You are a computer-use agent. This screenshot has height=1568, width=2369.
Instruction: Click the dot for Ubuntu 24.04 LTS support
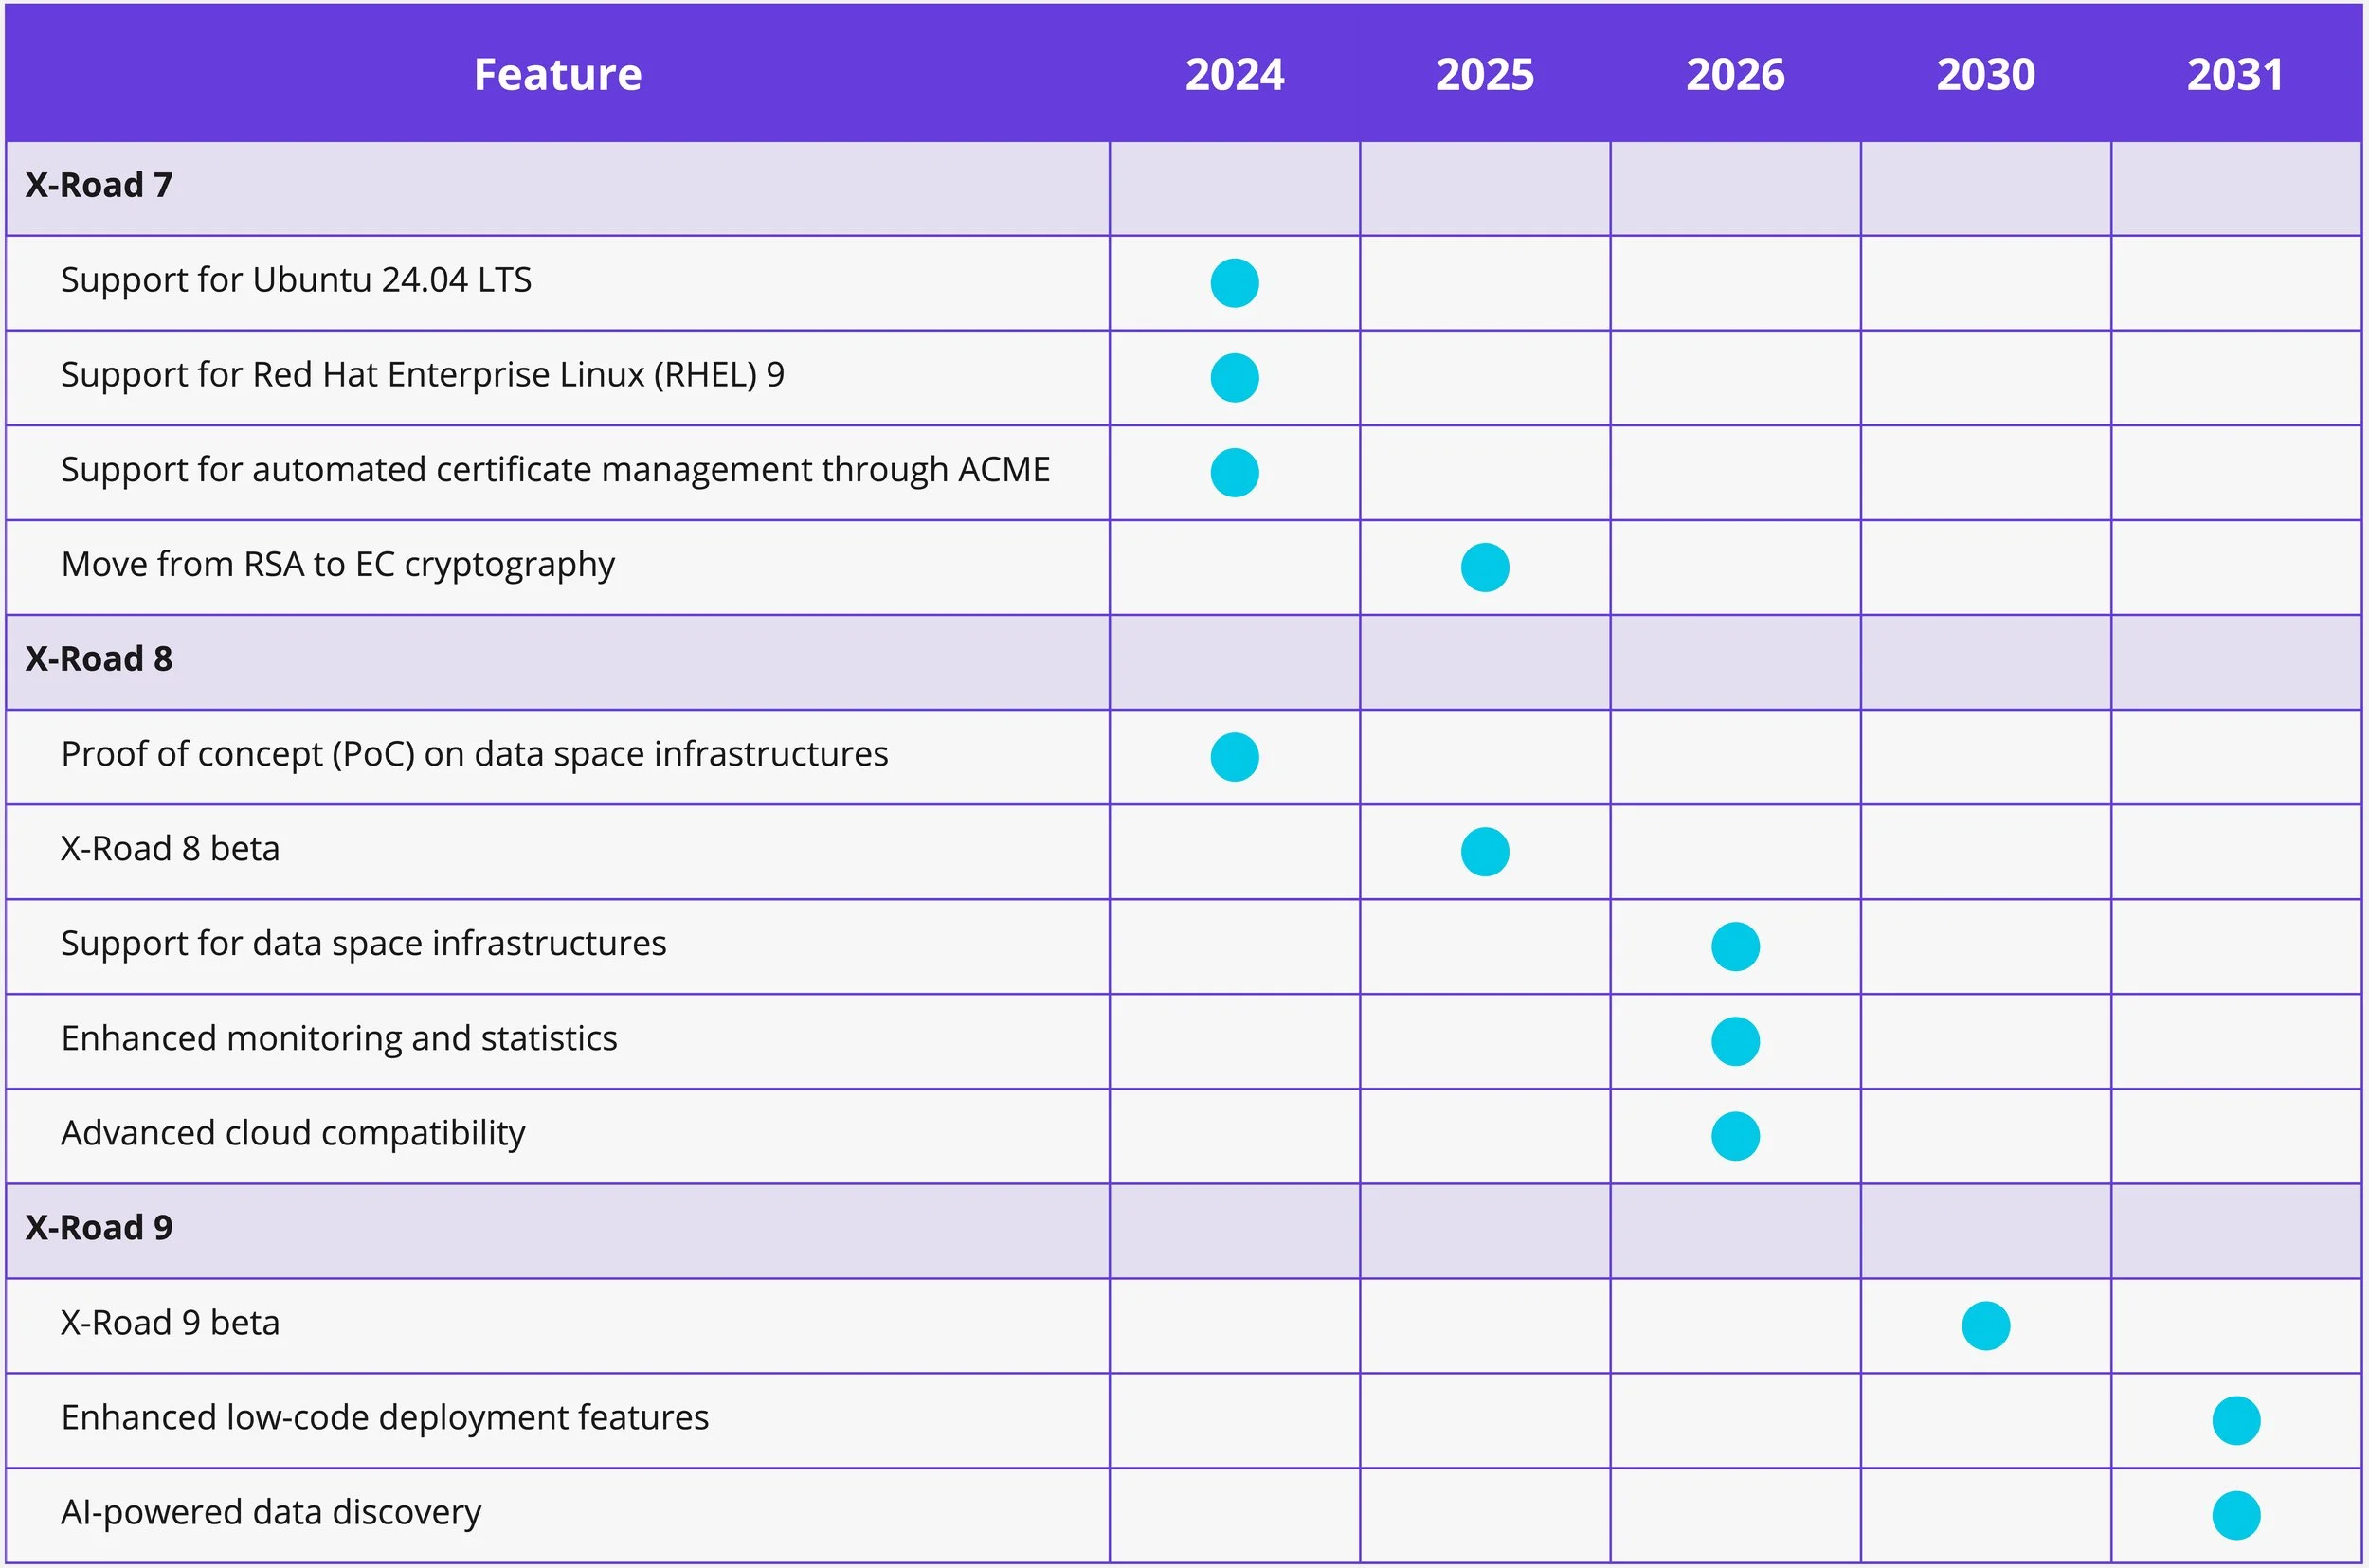click(1234, 283)
